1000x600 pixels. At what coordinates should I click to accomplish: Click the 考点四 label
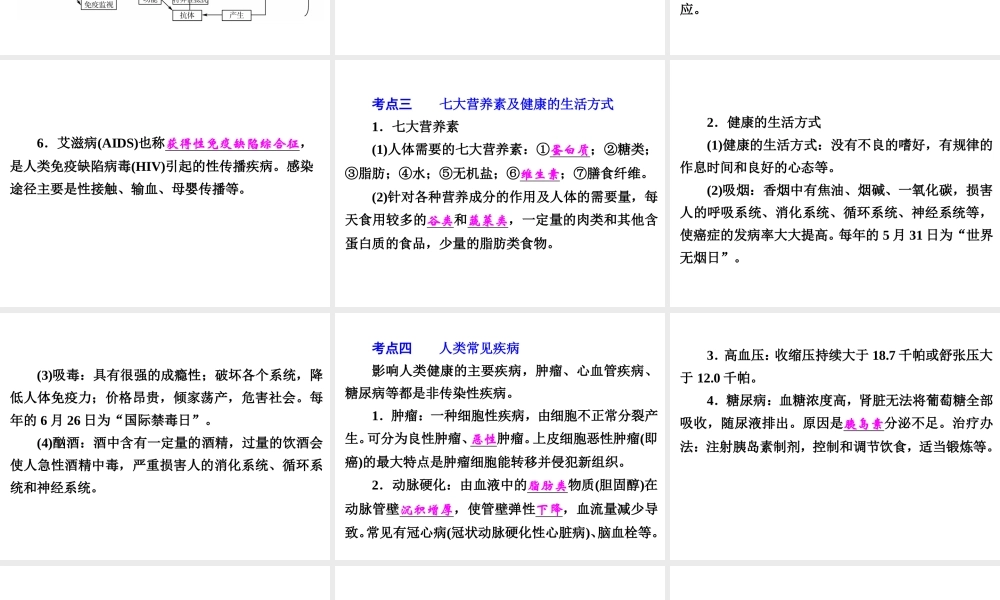[392, 348]
